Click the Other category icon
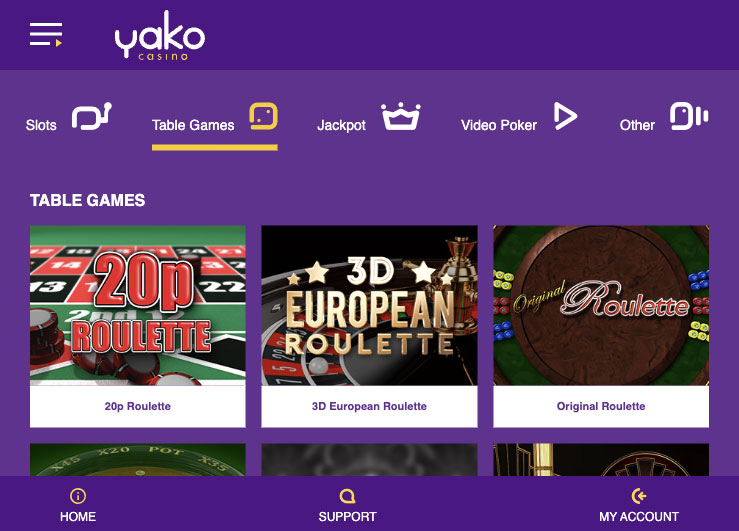The image size is (739, 531). (x=689, y=116)
